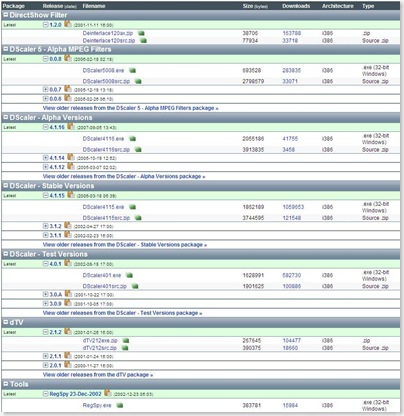Download dTV212exe.zip file
This screenshot has height=416, width=404.
point(100,341)
